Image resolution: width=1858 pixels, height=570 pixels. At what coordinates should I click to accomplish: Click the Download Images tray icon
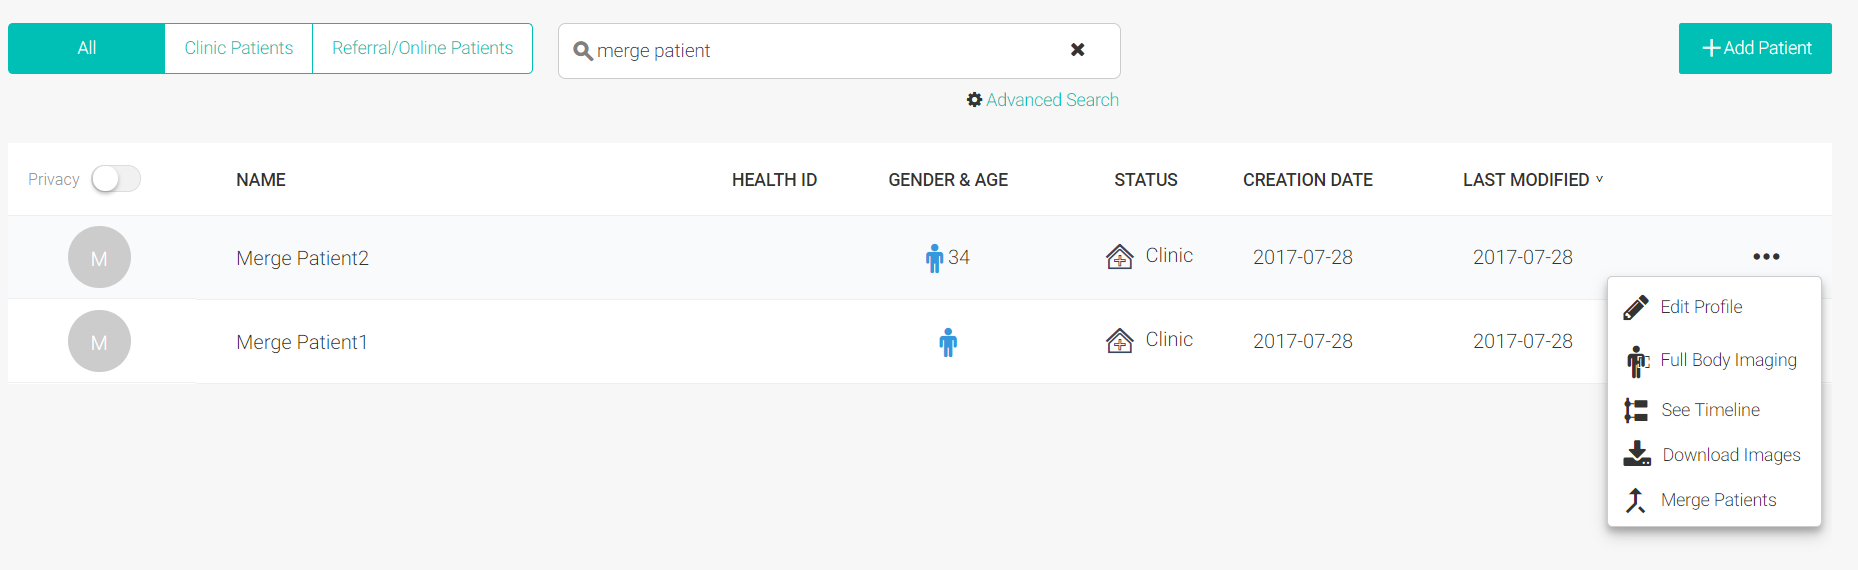click(x=1637, y=455)
